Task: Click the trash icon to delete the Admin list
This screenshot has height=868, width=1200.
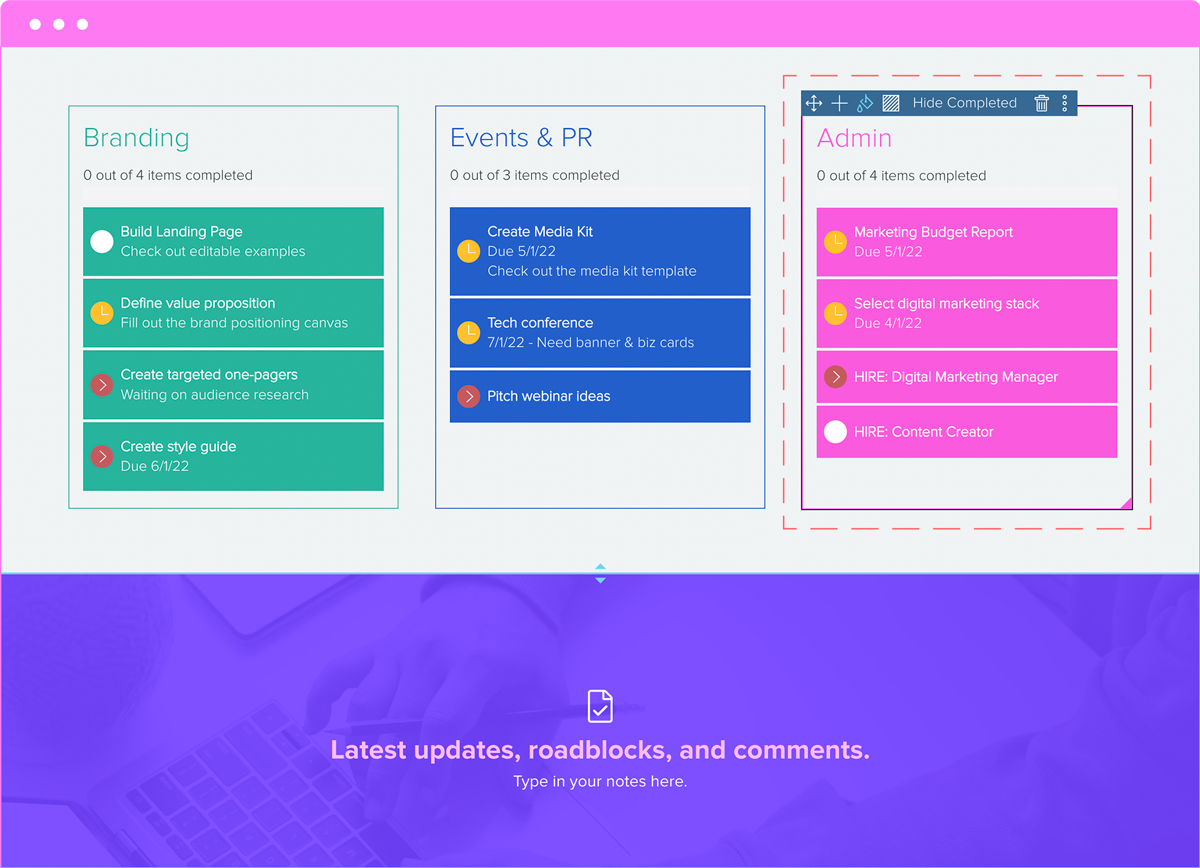Action: pyautogui.click(x=1041, y=103)
